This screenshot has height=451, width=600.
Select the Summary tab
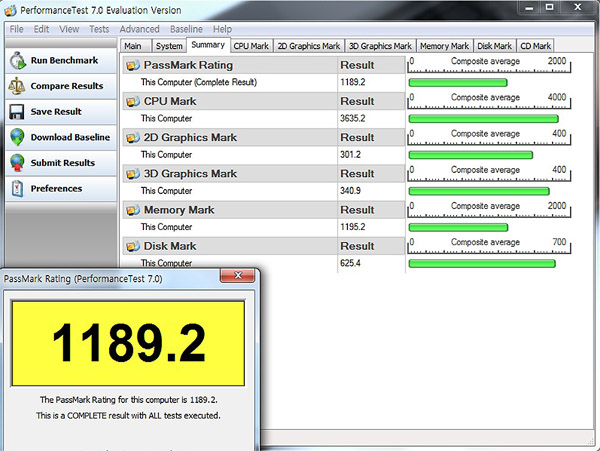tap(208, 45)
